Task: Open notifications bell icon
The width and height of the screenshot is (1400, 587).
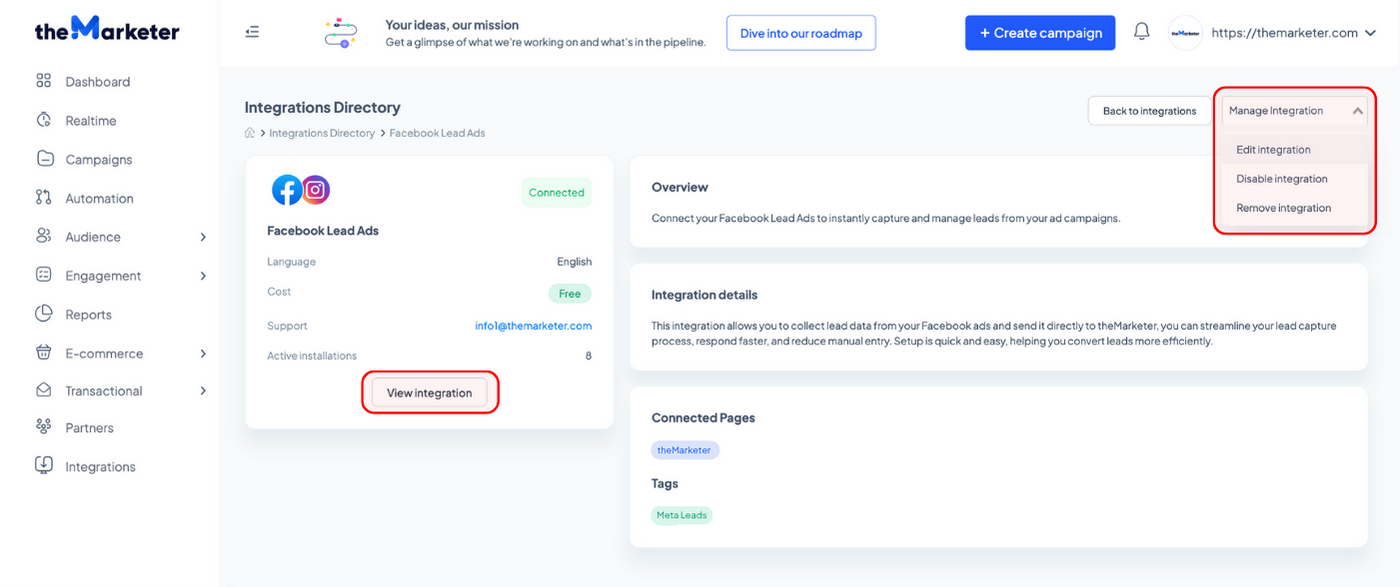Action: tap(1141, 32)
